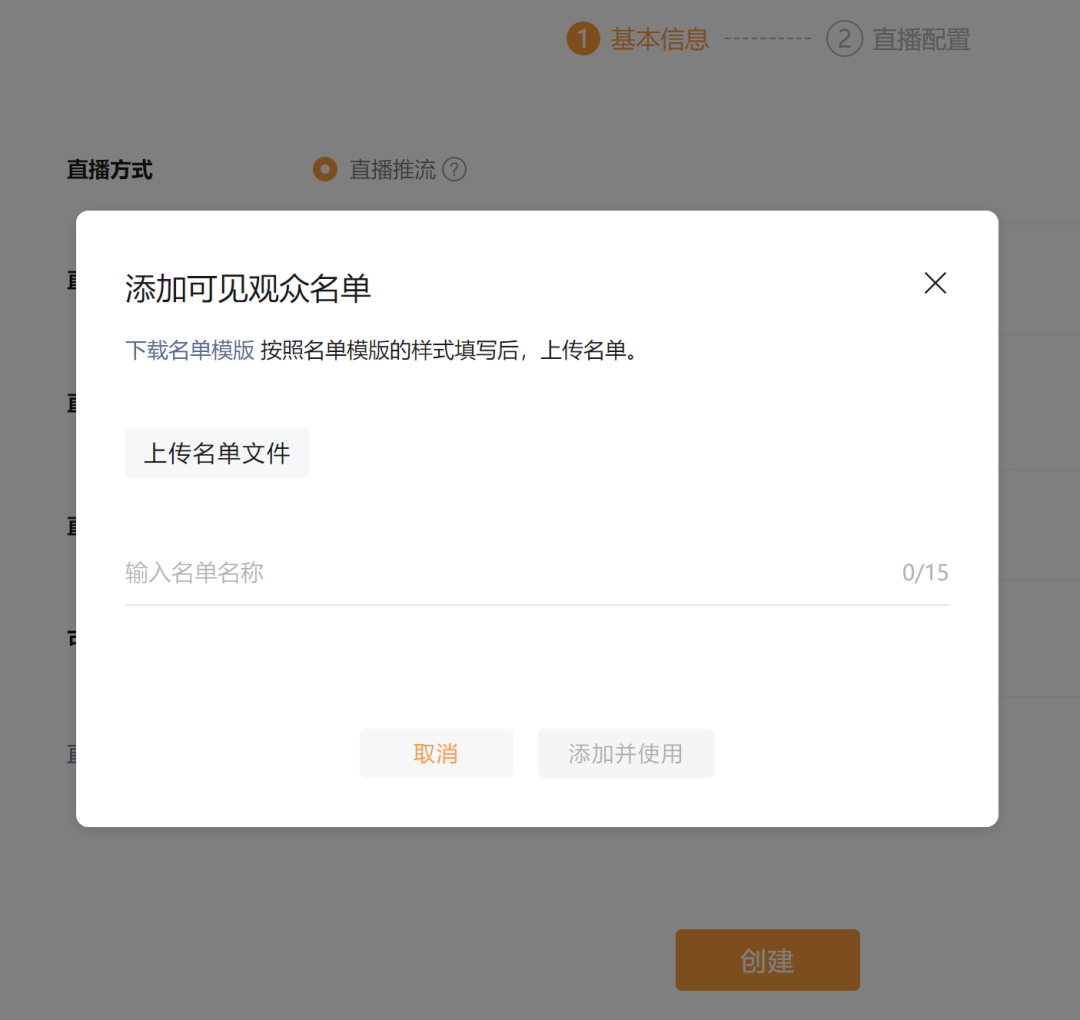Viewport: 1080px width, 1020px height.
Task: Go to the 基本信息 step label
Action: point(660,39)
